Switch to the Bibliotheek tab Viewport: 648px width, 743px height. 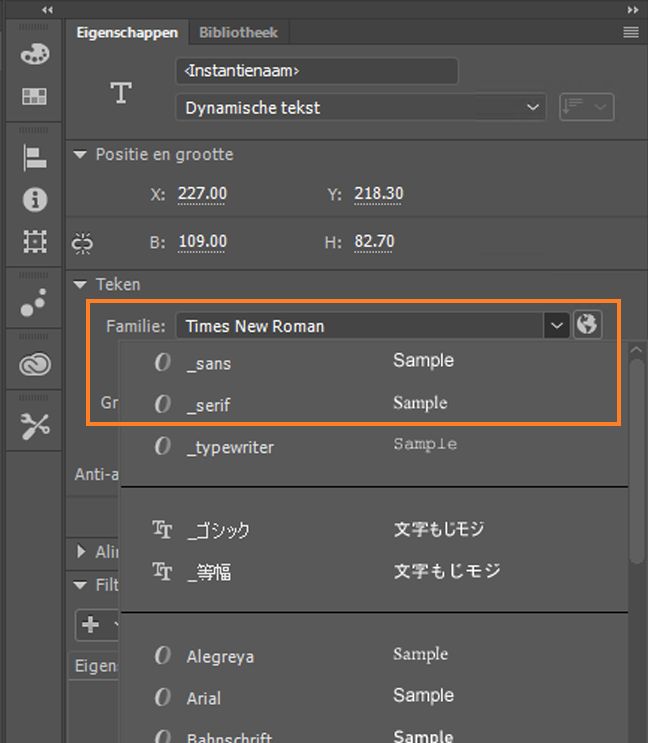click(238, 32)
